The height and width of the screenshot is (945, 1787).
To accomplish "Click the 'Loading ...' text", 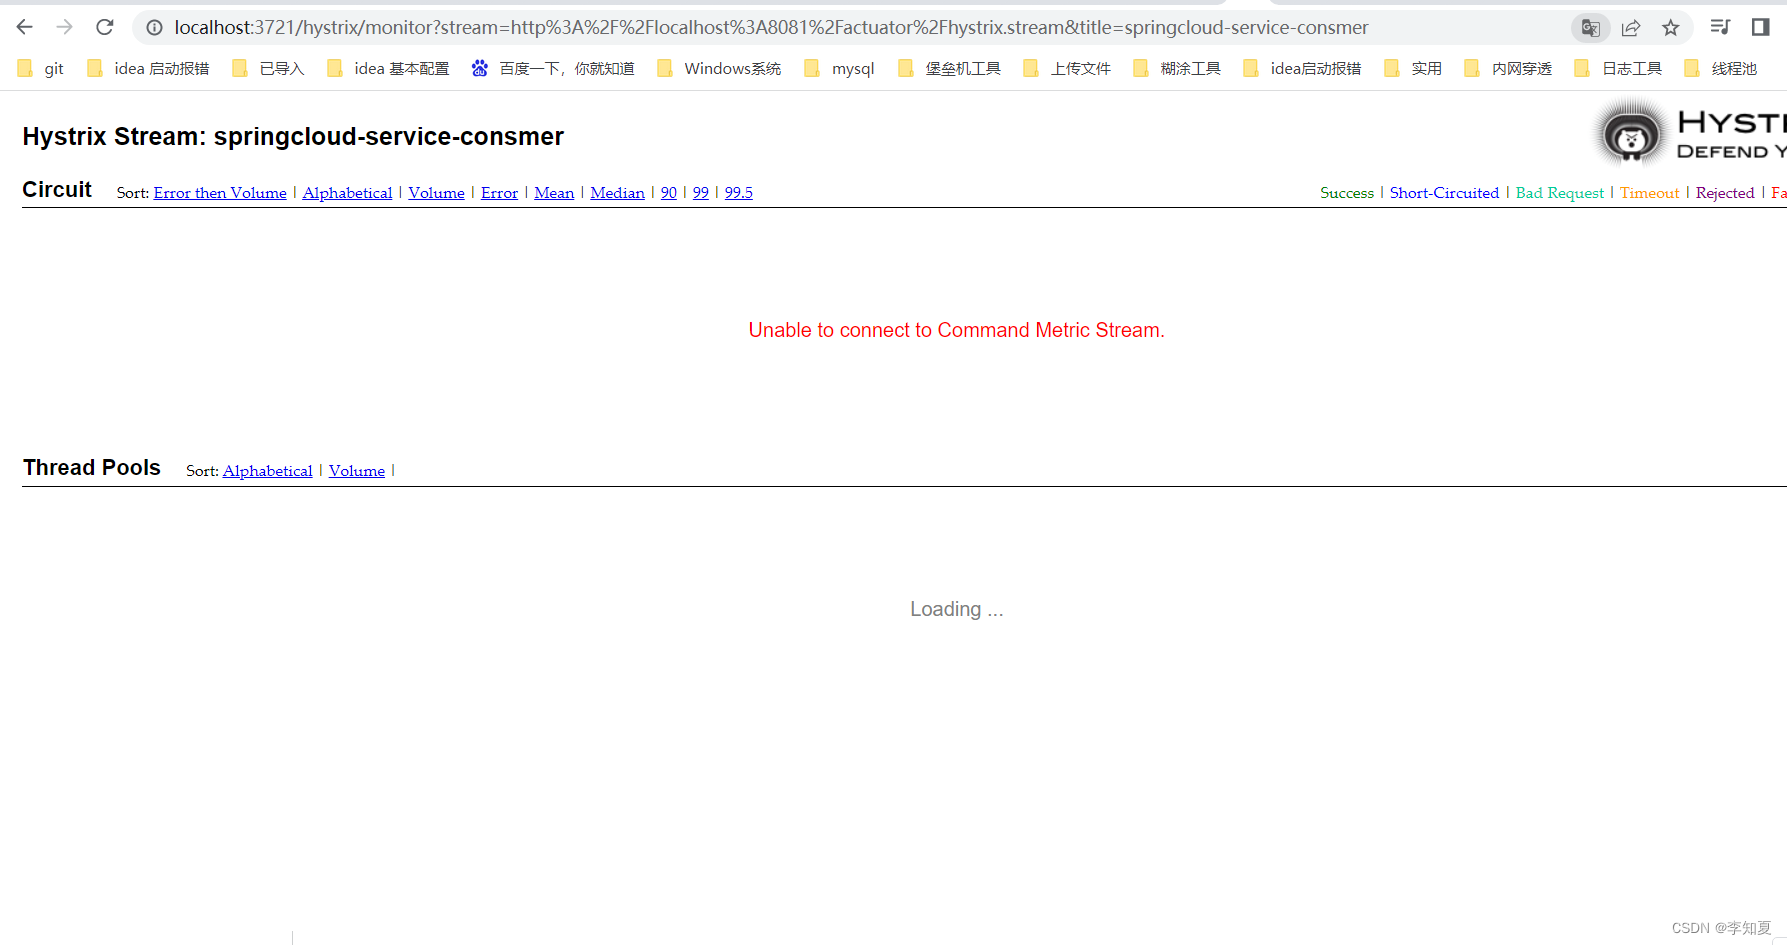I will click(956, 609).
